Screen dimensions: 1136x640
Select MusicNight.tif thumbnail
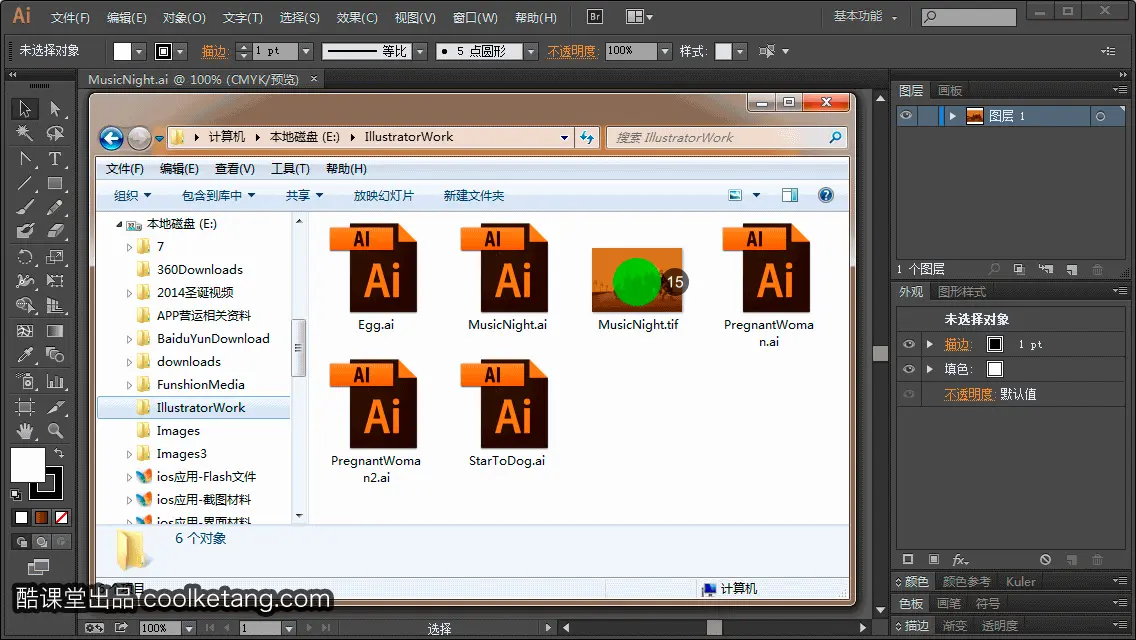tap(638, 280)
